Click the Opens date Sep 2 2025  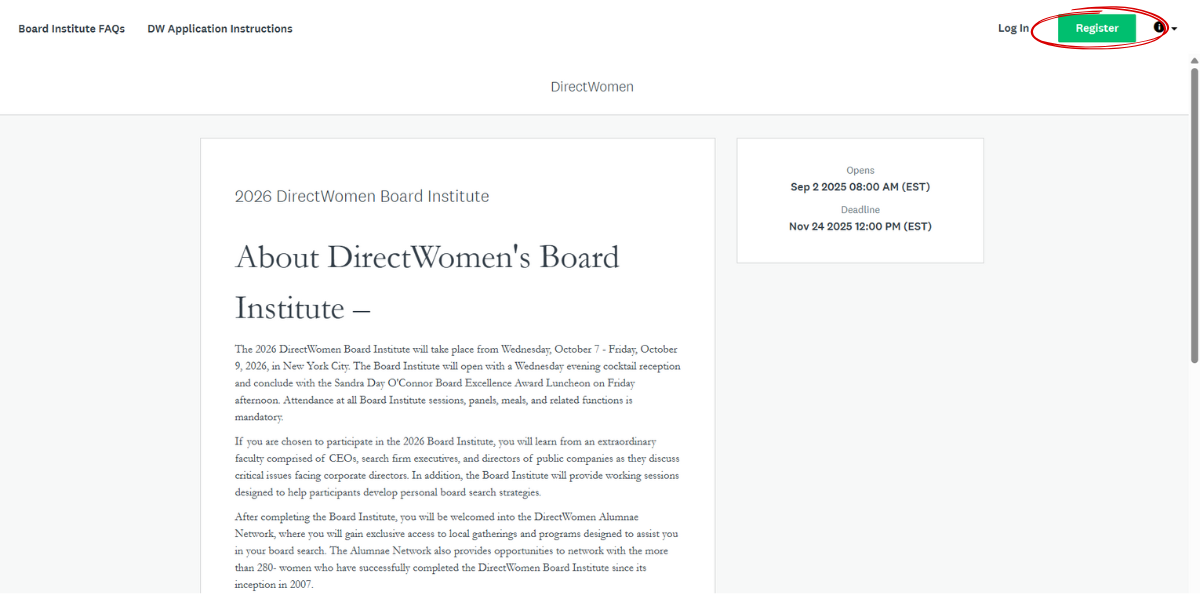(x=860, y=187)
